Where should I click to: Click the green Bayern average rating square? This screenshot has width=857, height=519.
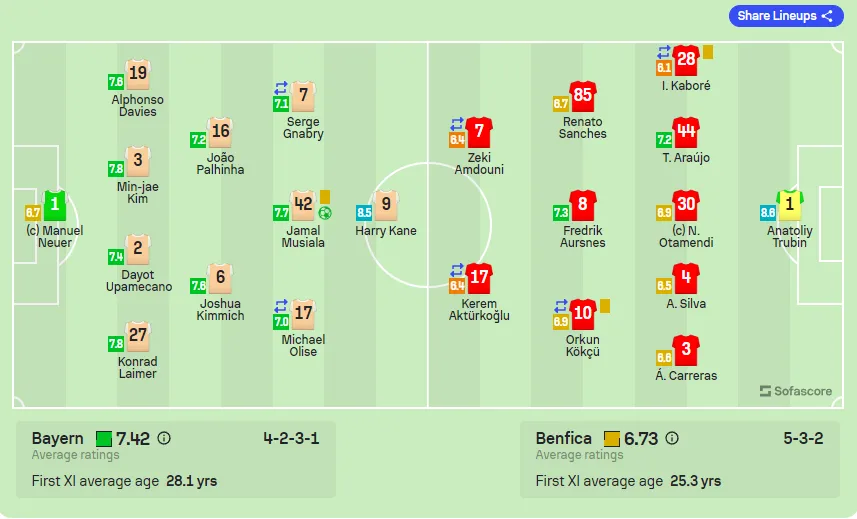104,439
